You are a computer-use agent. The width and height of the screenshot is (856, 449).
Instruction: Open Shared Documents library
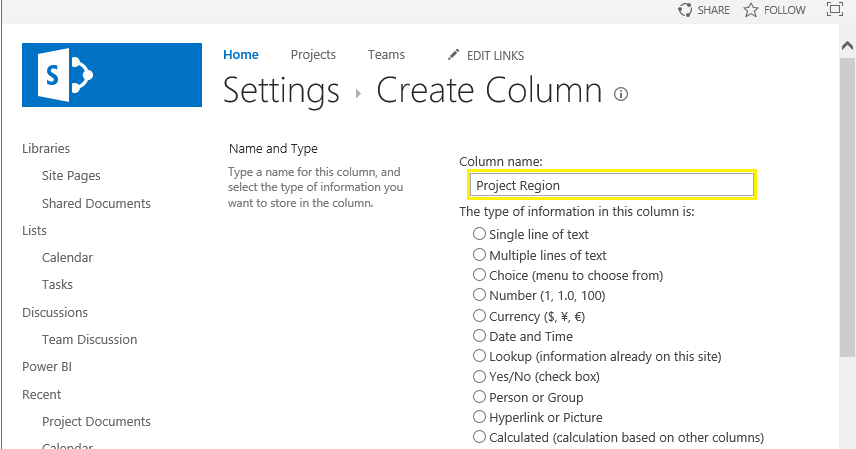coord(96,203)
